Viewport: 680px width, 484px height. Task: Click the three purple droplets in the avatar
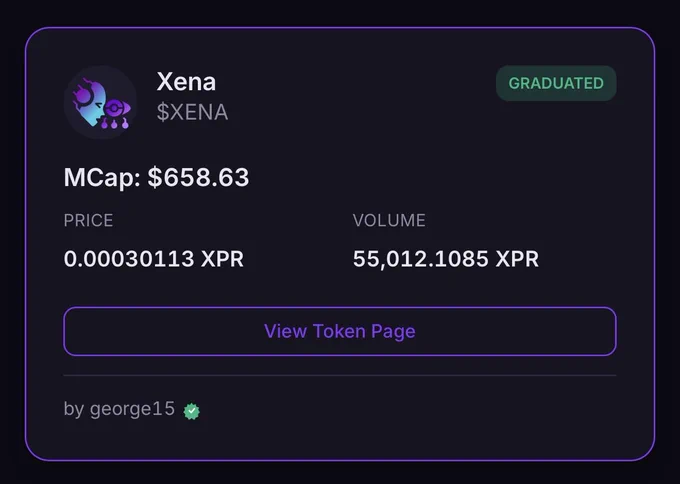tap(114, 124)
